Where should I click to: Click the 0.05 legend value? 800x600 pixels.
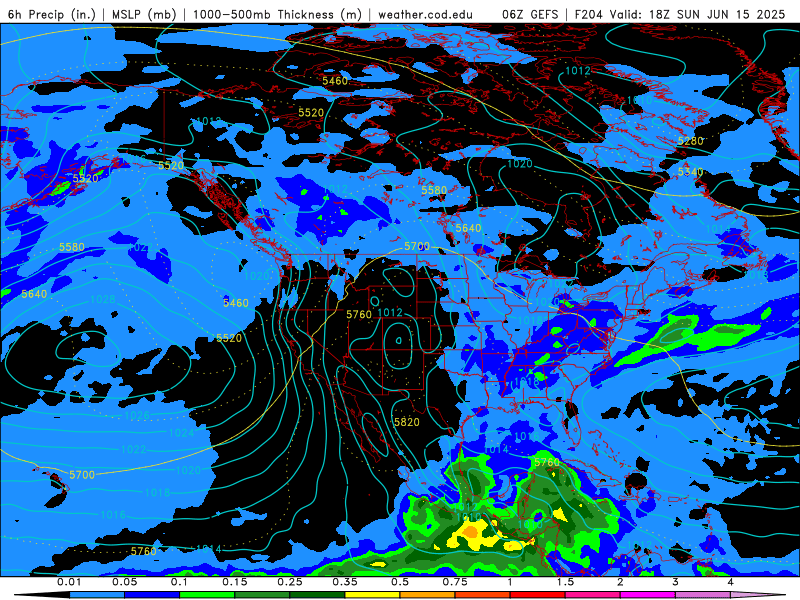[x=124, y=582]
